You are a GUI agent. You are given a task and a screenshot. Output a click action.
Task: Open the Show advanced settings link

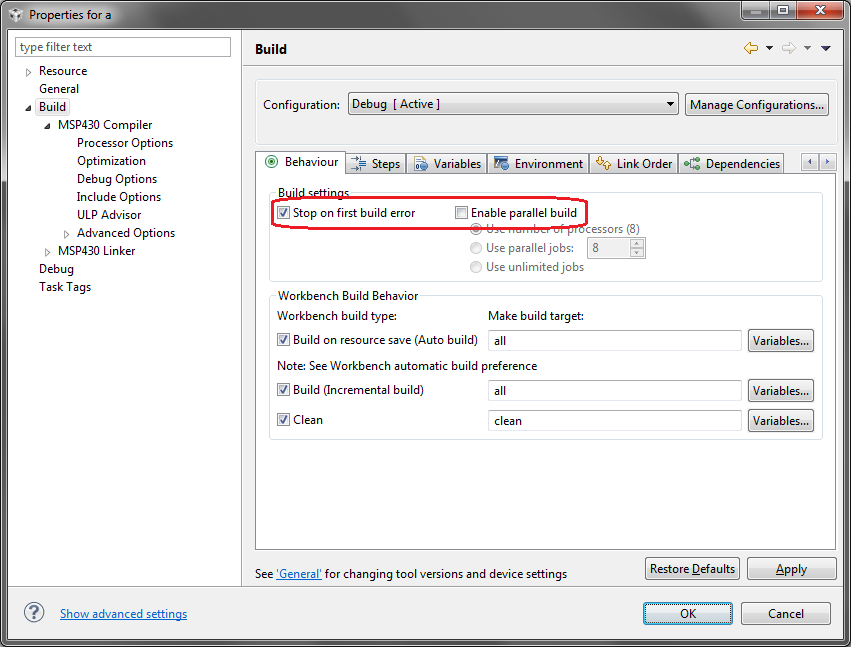pyautogui.click(x=123, y=613)
